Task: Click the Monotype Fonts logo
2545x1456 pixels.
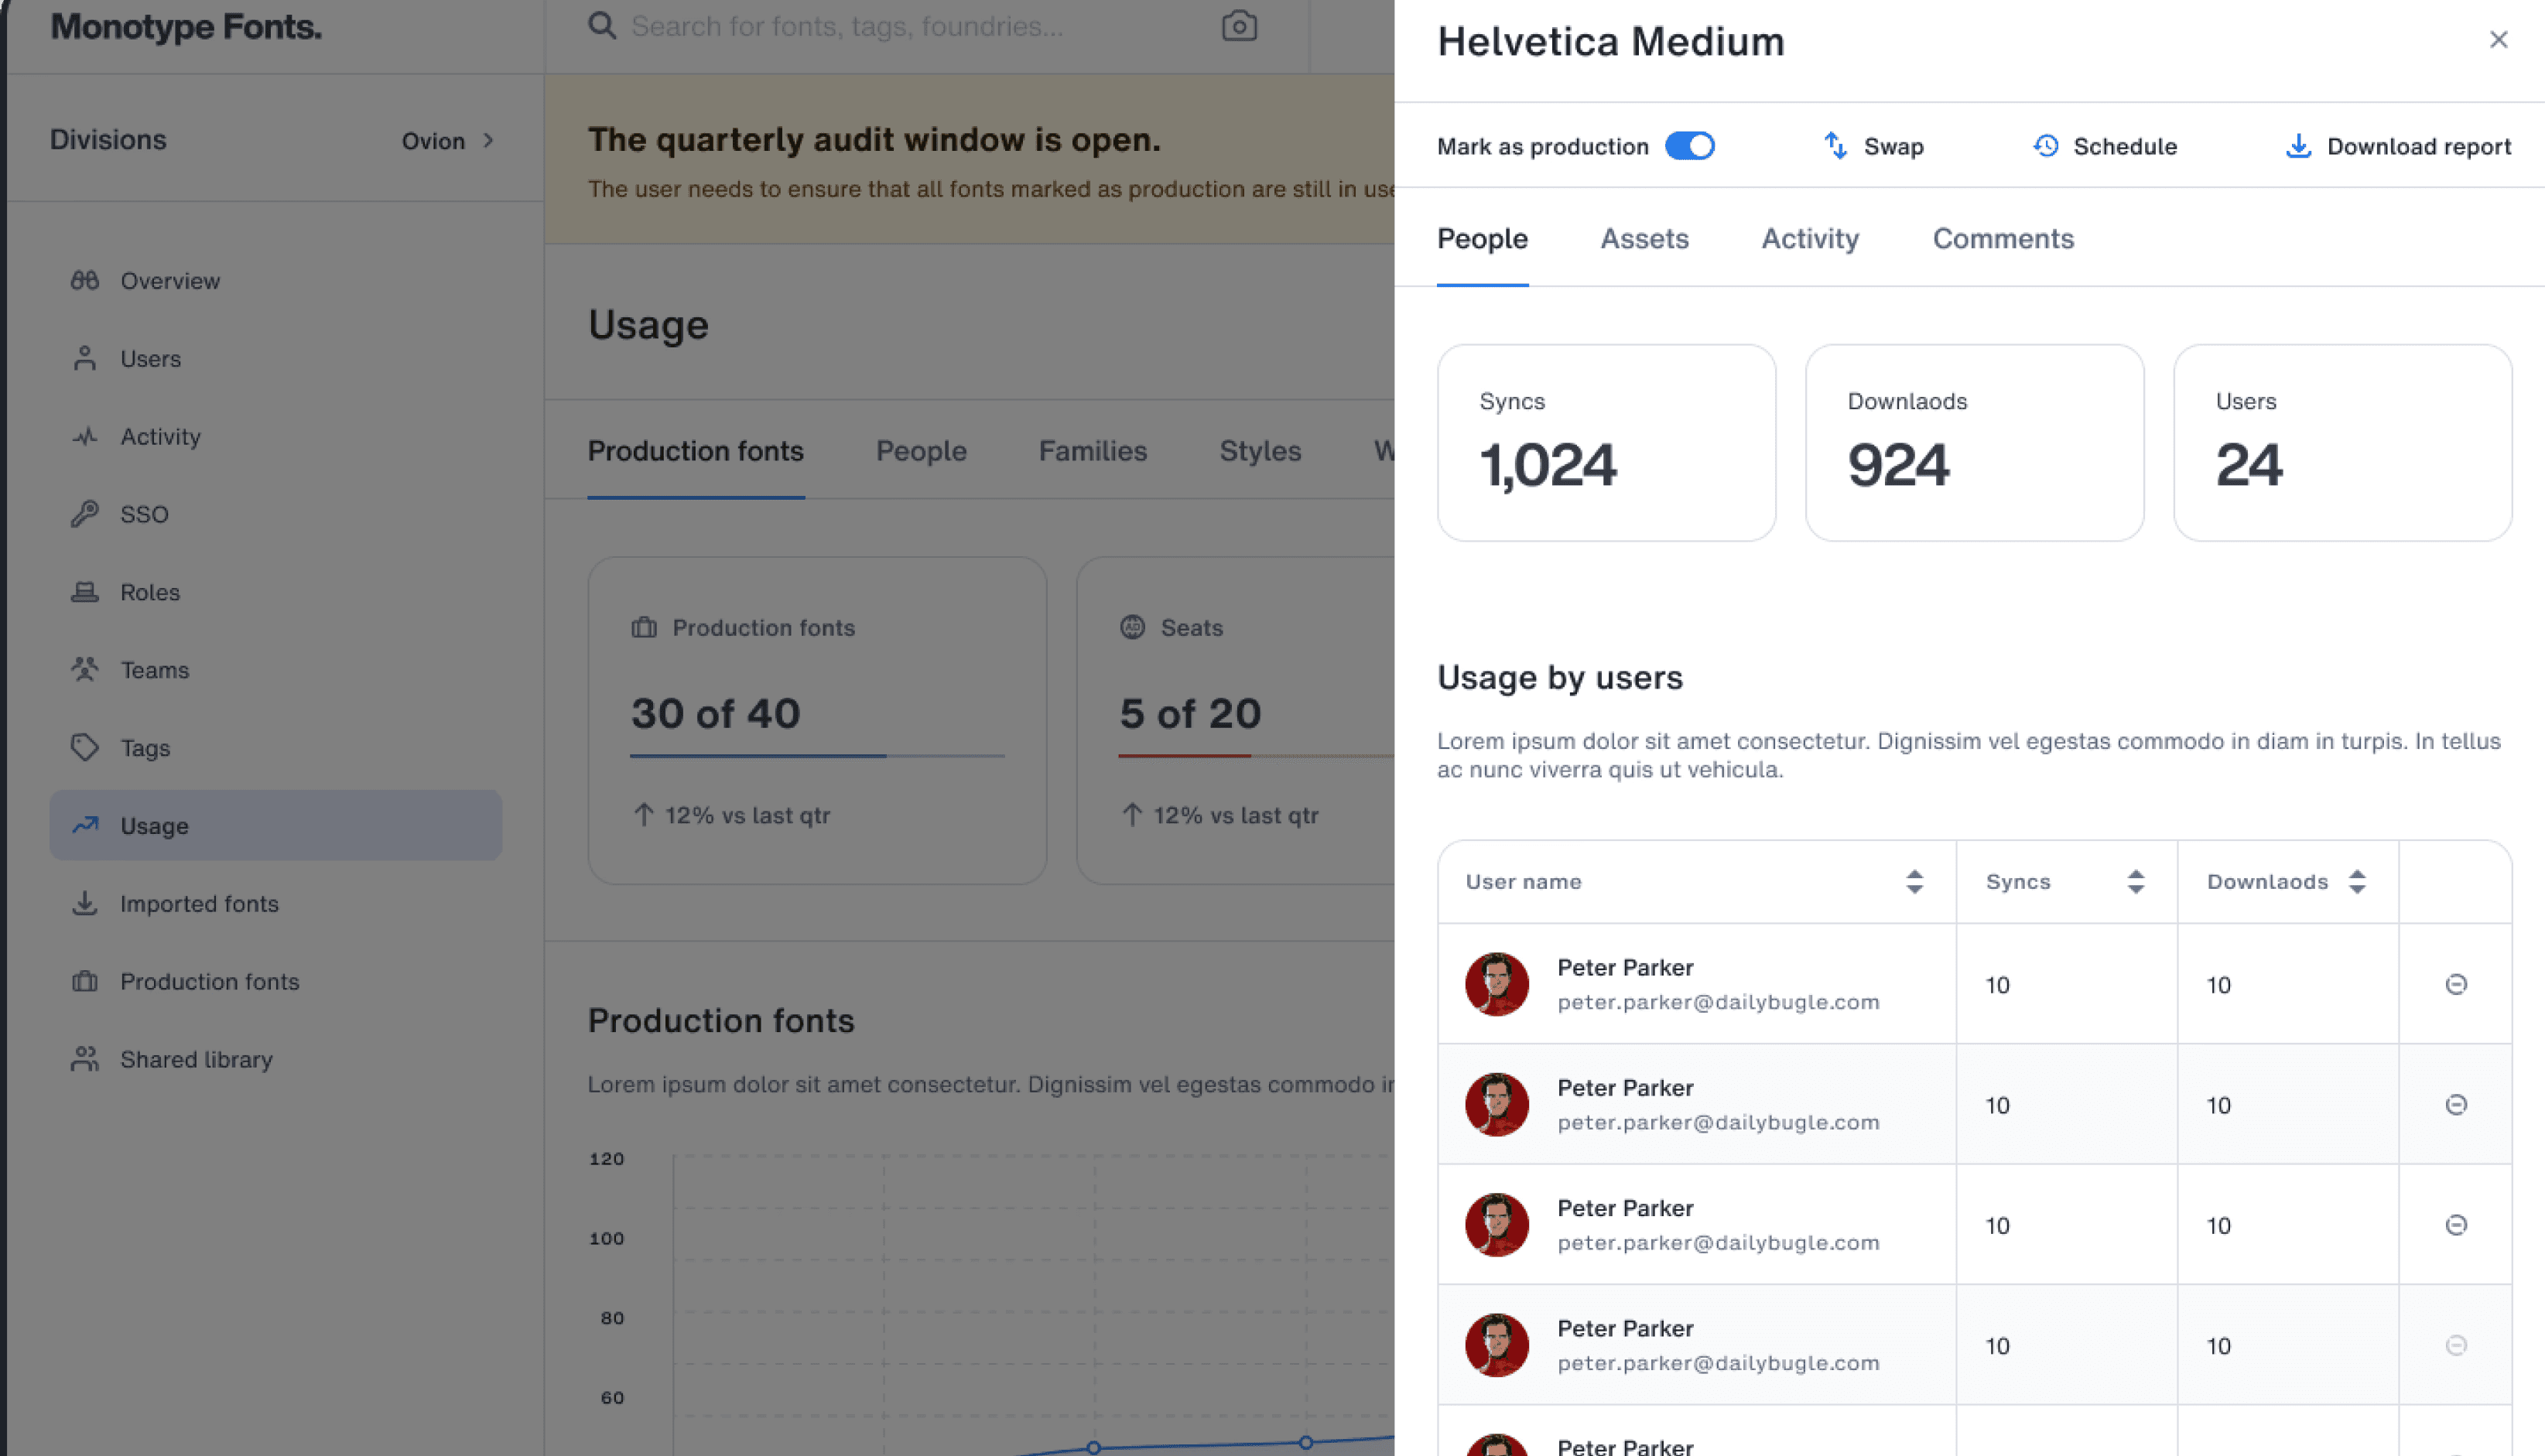Action: (187, 27)
